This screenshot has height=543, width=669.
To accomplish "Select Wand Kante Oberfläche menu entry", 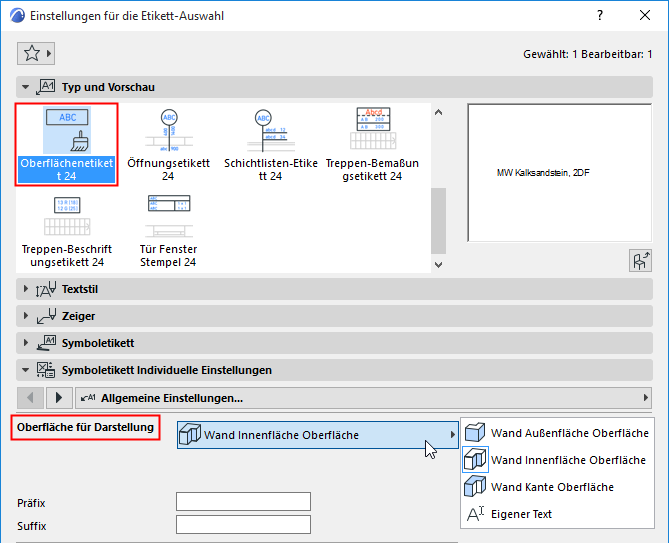I will (557, 487).
